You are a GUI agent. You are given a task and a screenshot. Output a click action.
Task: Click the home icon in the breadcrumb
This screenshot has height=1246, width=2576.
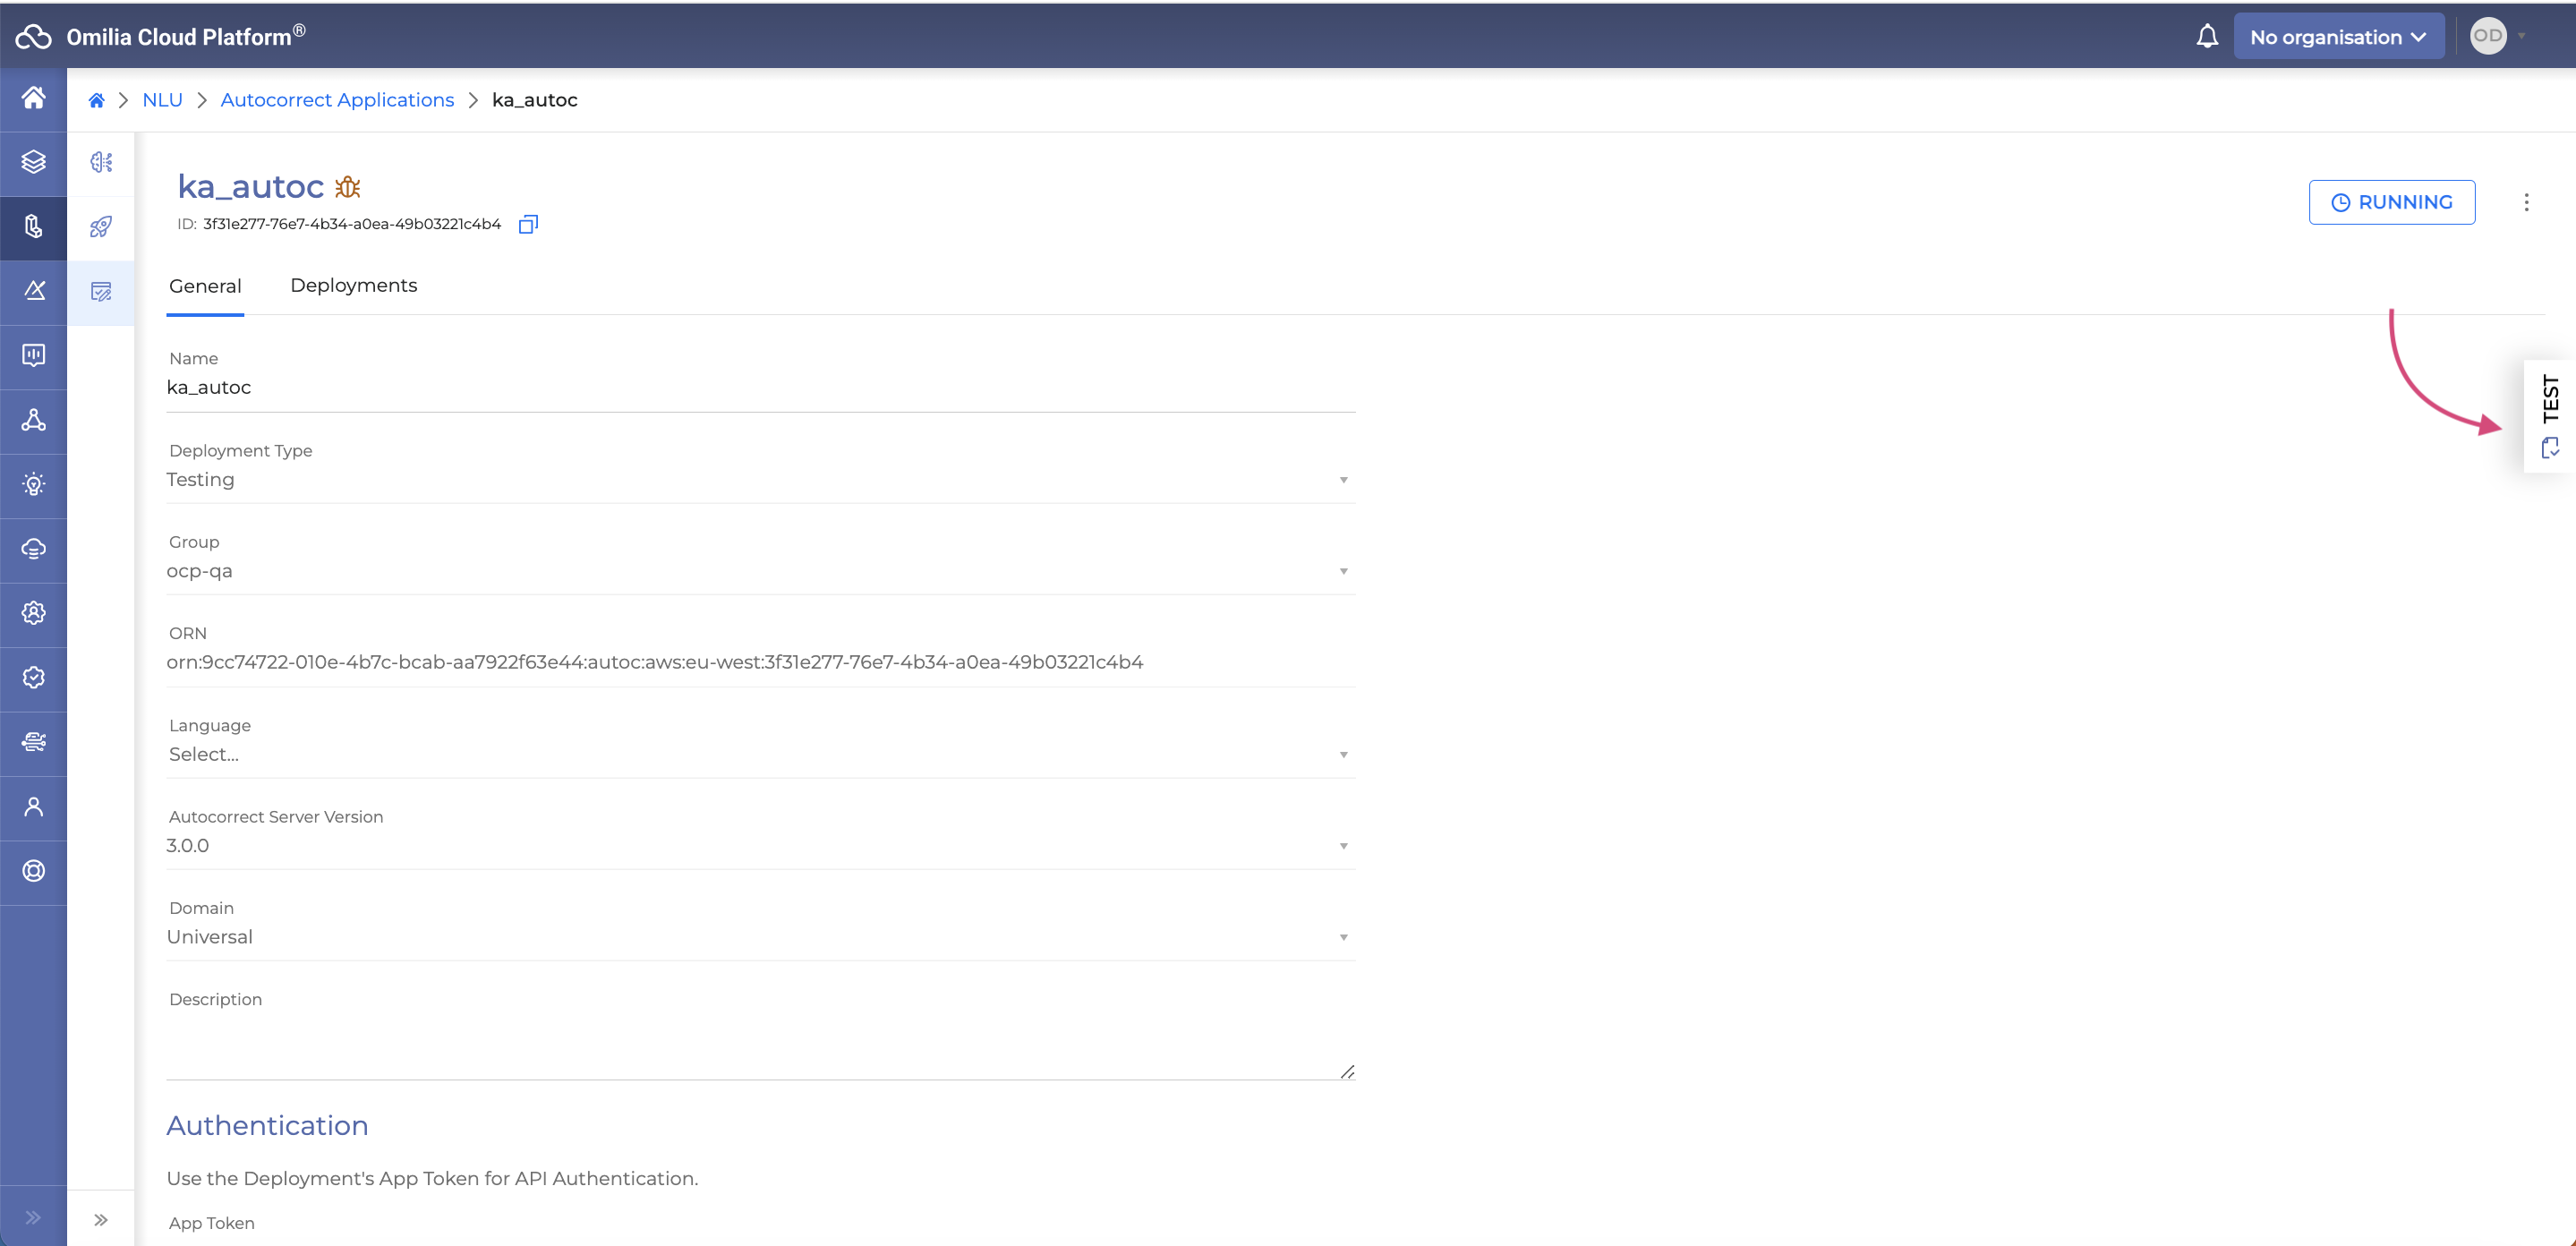tap(96, 100)
